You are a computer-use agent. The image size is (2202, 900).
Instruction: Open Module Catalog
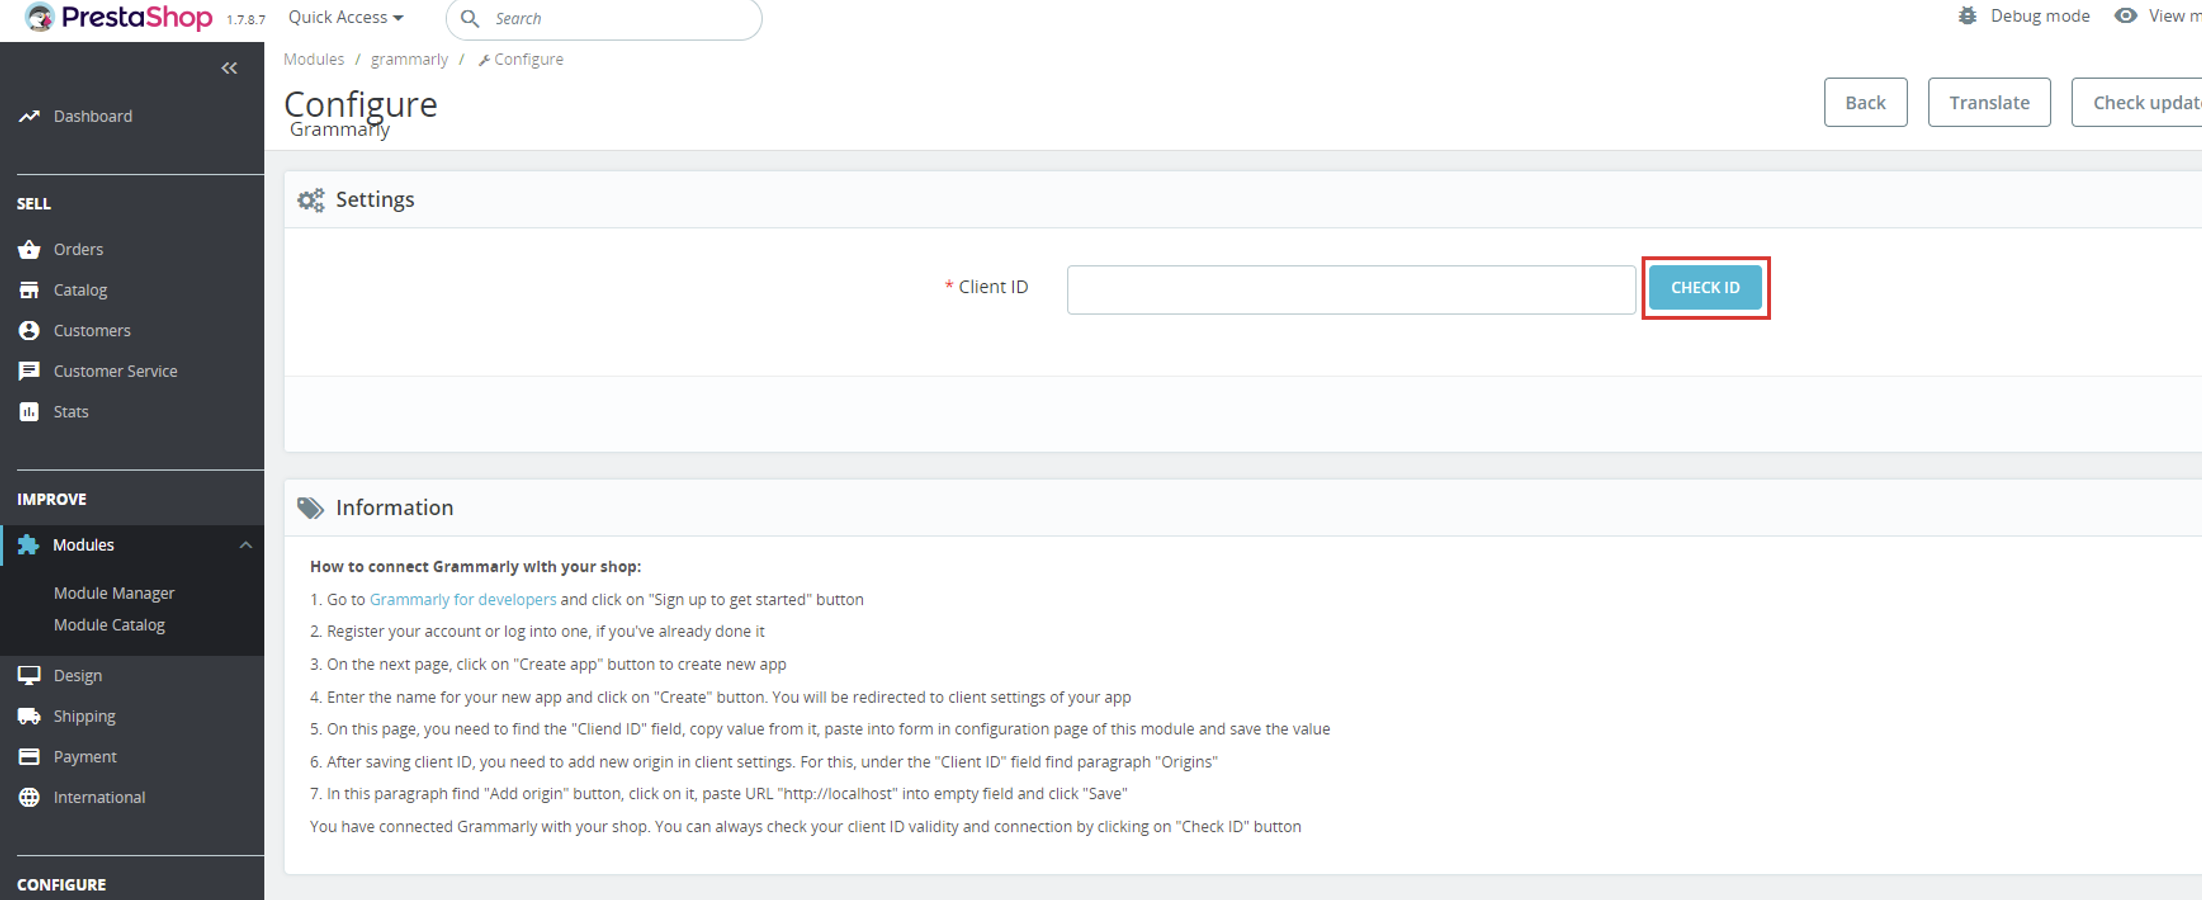pyautogui.click(x=109, y=625)
